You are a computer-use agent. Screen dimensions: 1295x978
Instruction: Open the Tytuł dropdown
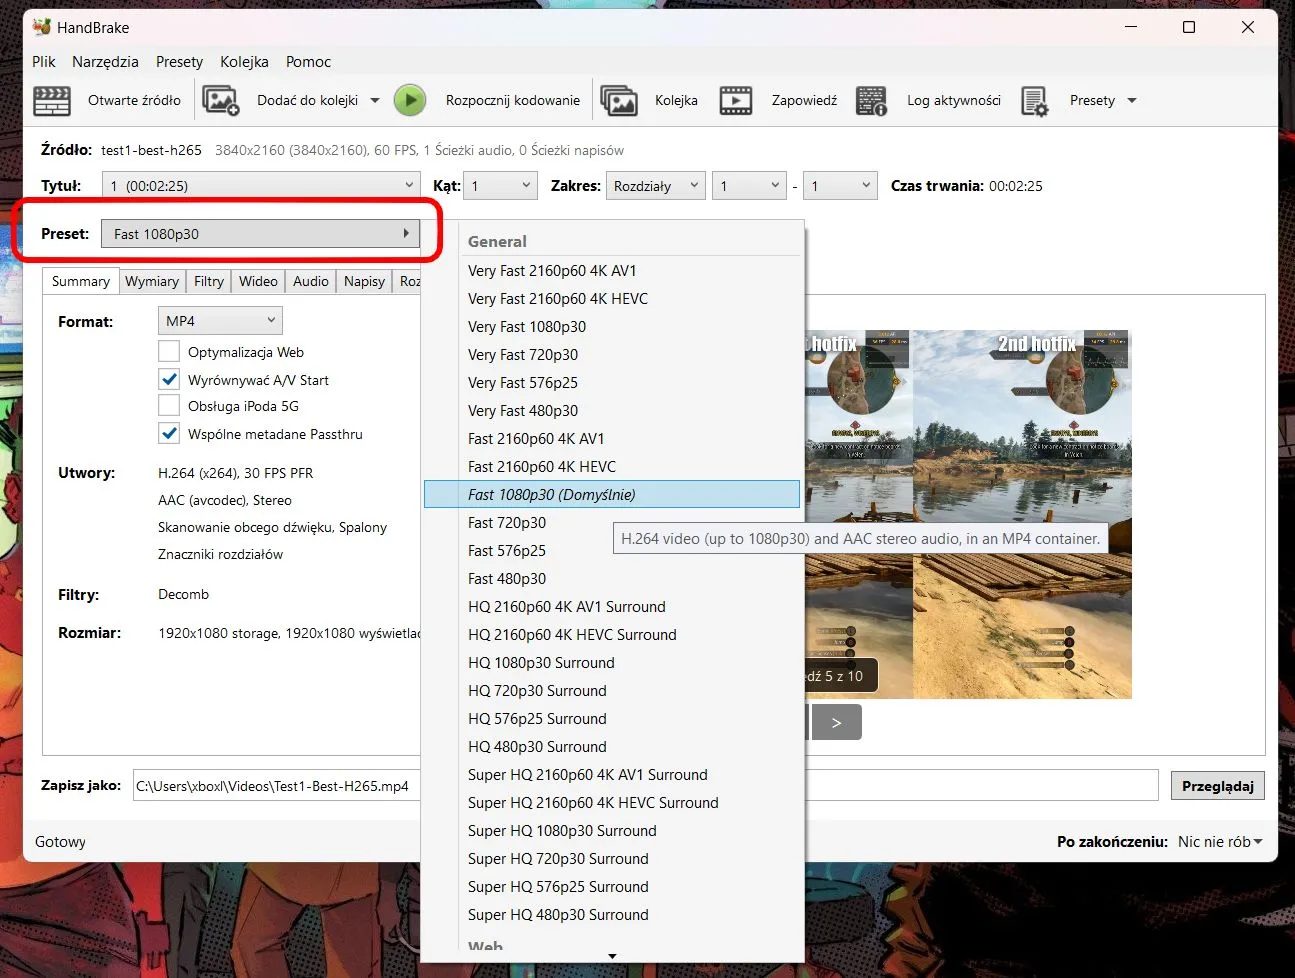point(261,185)
